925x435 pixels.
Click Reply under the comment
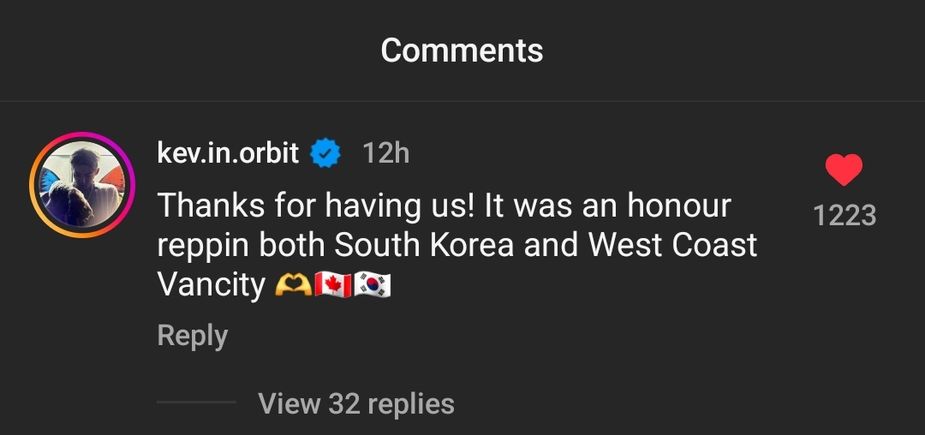pyautogui.click(x=192, y=336)
